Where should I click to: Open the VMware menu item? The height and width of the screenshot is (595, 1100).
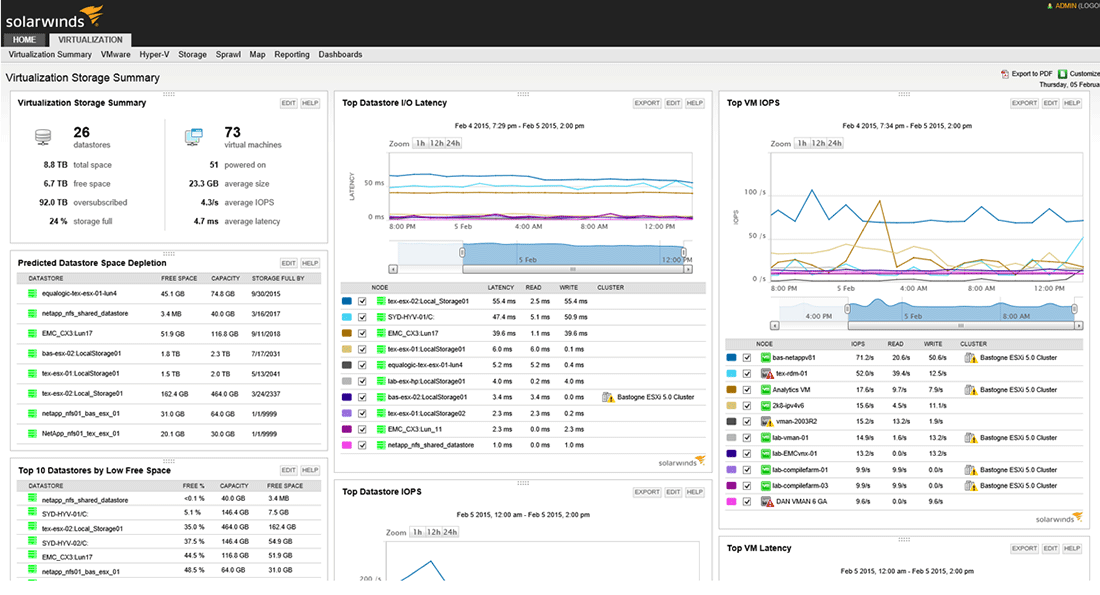(116, 55)
